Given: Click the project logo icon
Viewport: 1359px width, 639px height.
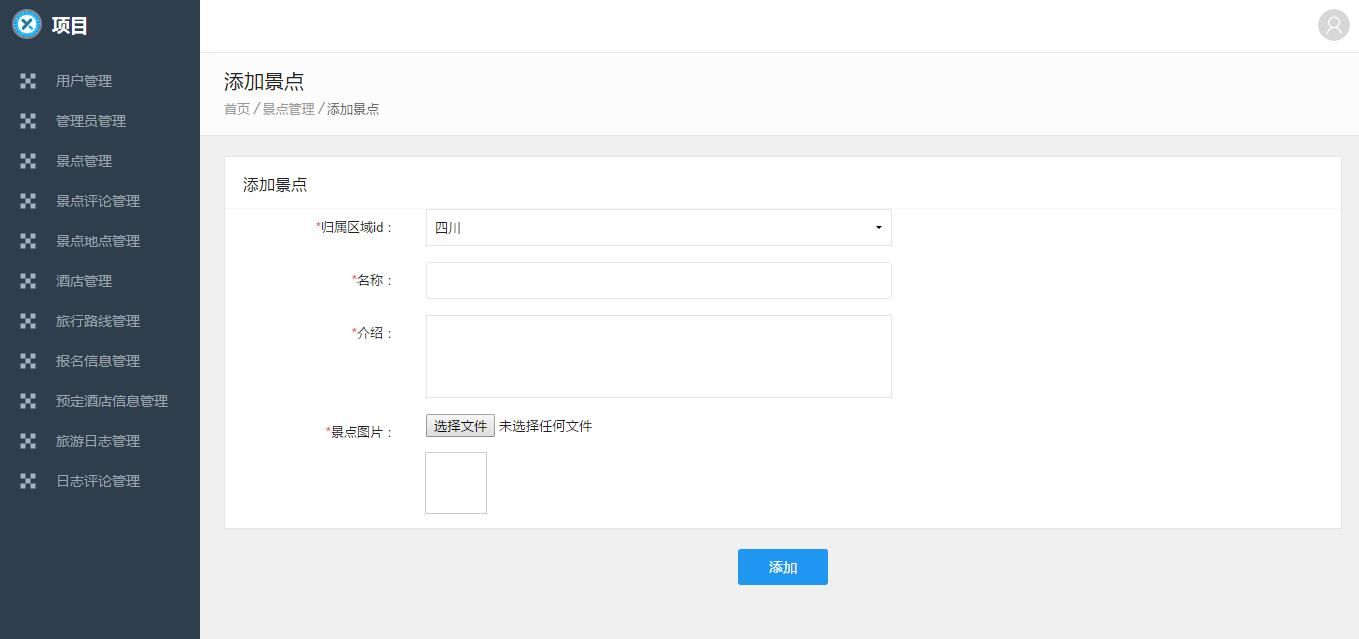Looking at the screenshot, I should click(27, 25).
